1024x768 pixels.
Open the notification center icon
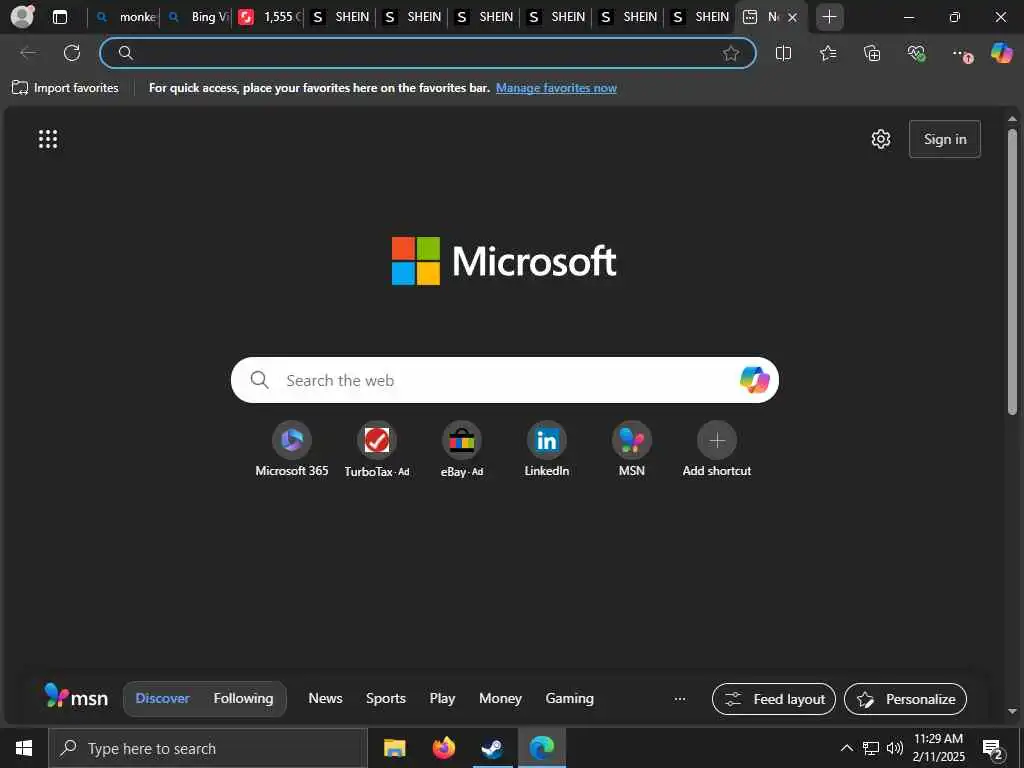(x=993, y=749)
